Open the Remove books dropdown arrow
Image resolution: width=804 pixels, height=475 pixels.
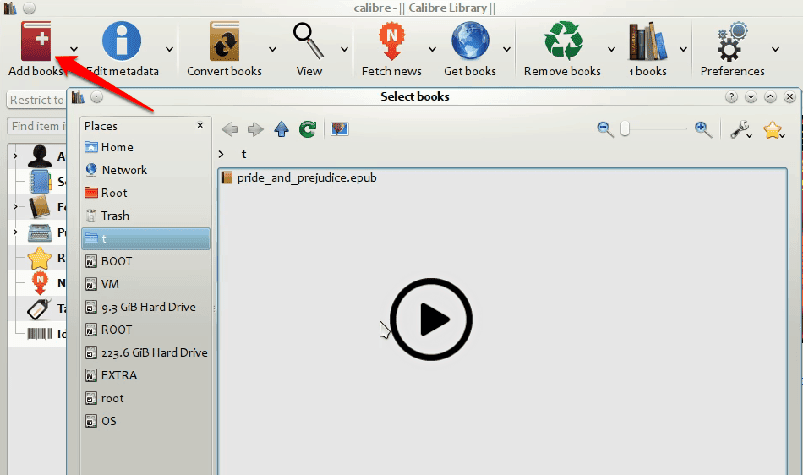tap(611, 49)
